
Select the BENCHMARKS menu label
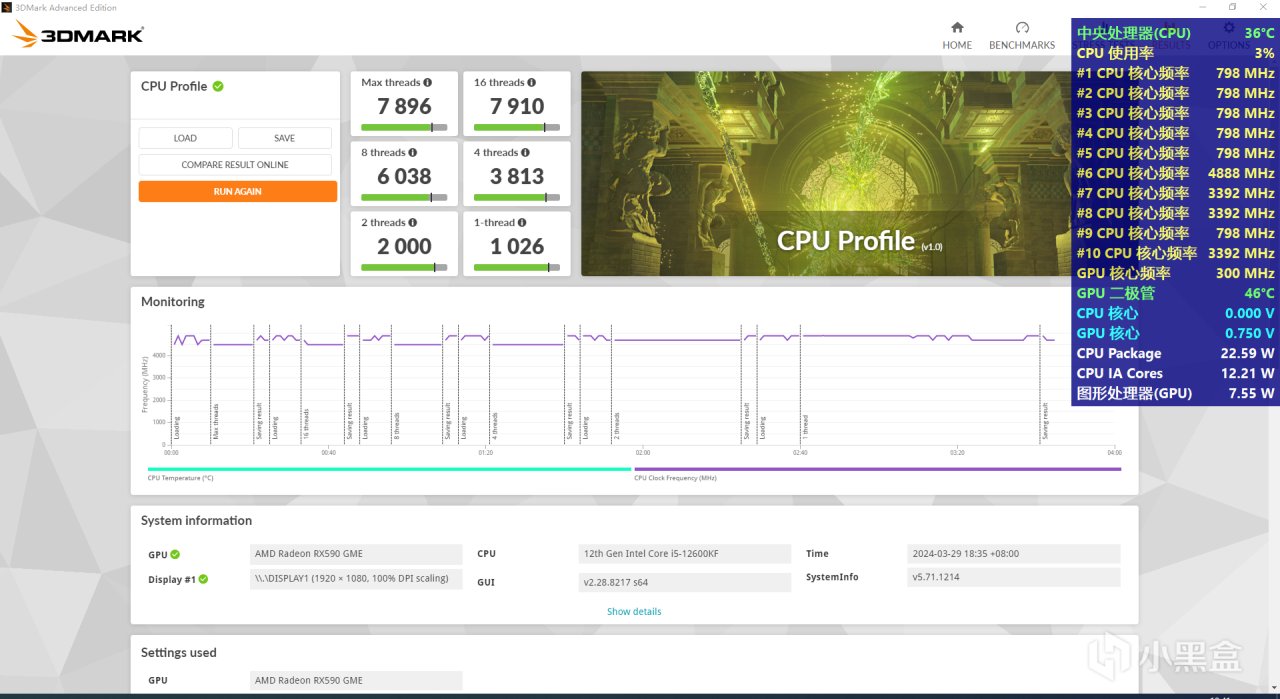tap(1022, 45)
